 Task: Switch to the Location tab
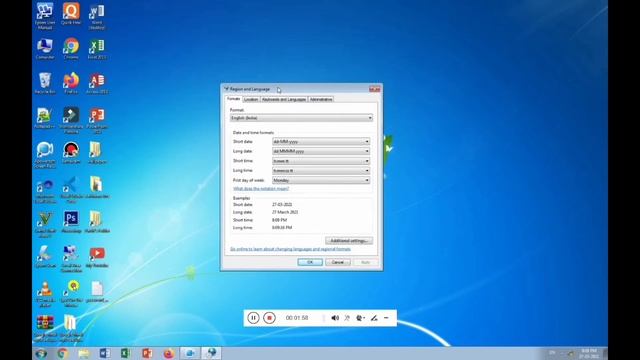tap(251, 99)
